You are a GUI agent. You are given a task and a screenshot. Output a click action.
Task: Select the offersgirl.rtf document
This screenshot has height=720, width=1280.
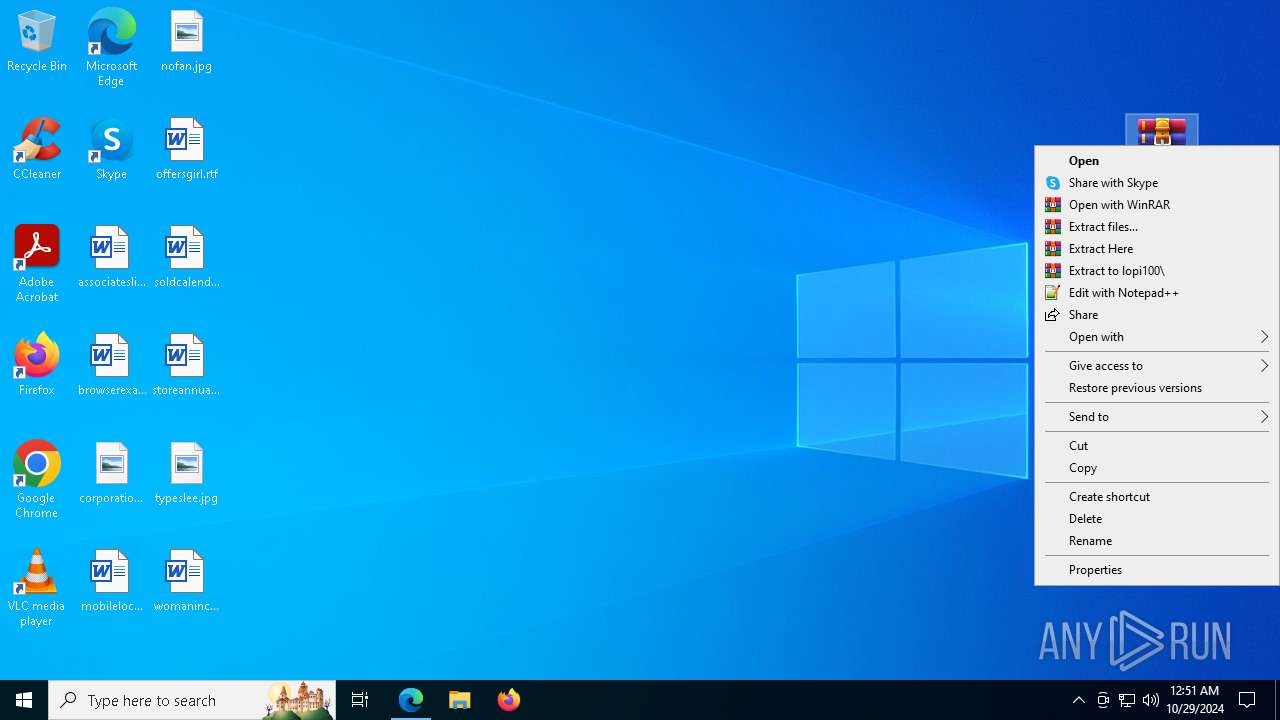click(186, 150)
